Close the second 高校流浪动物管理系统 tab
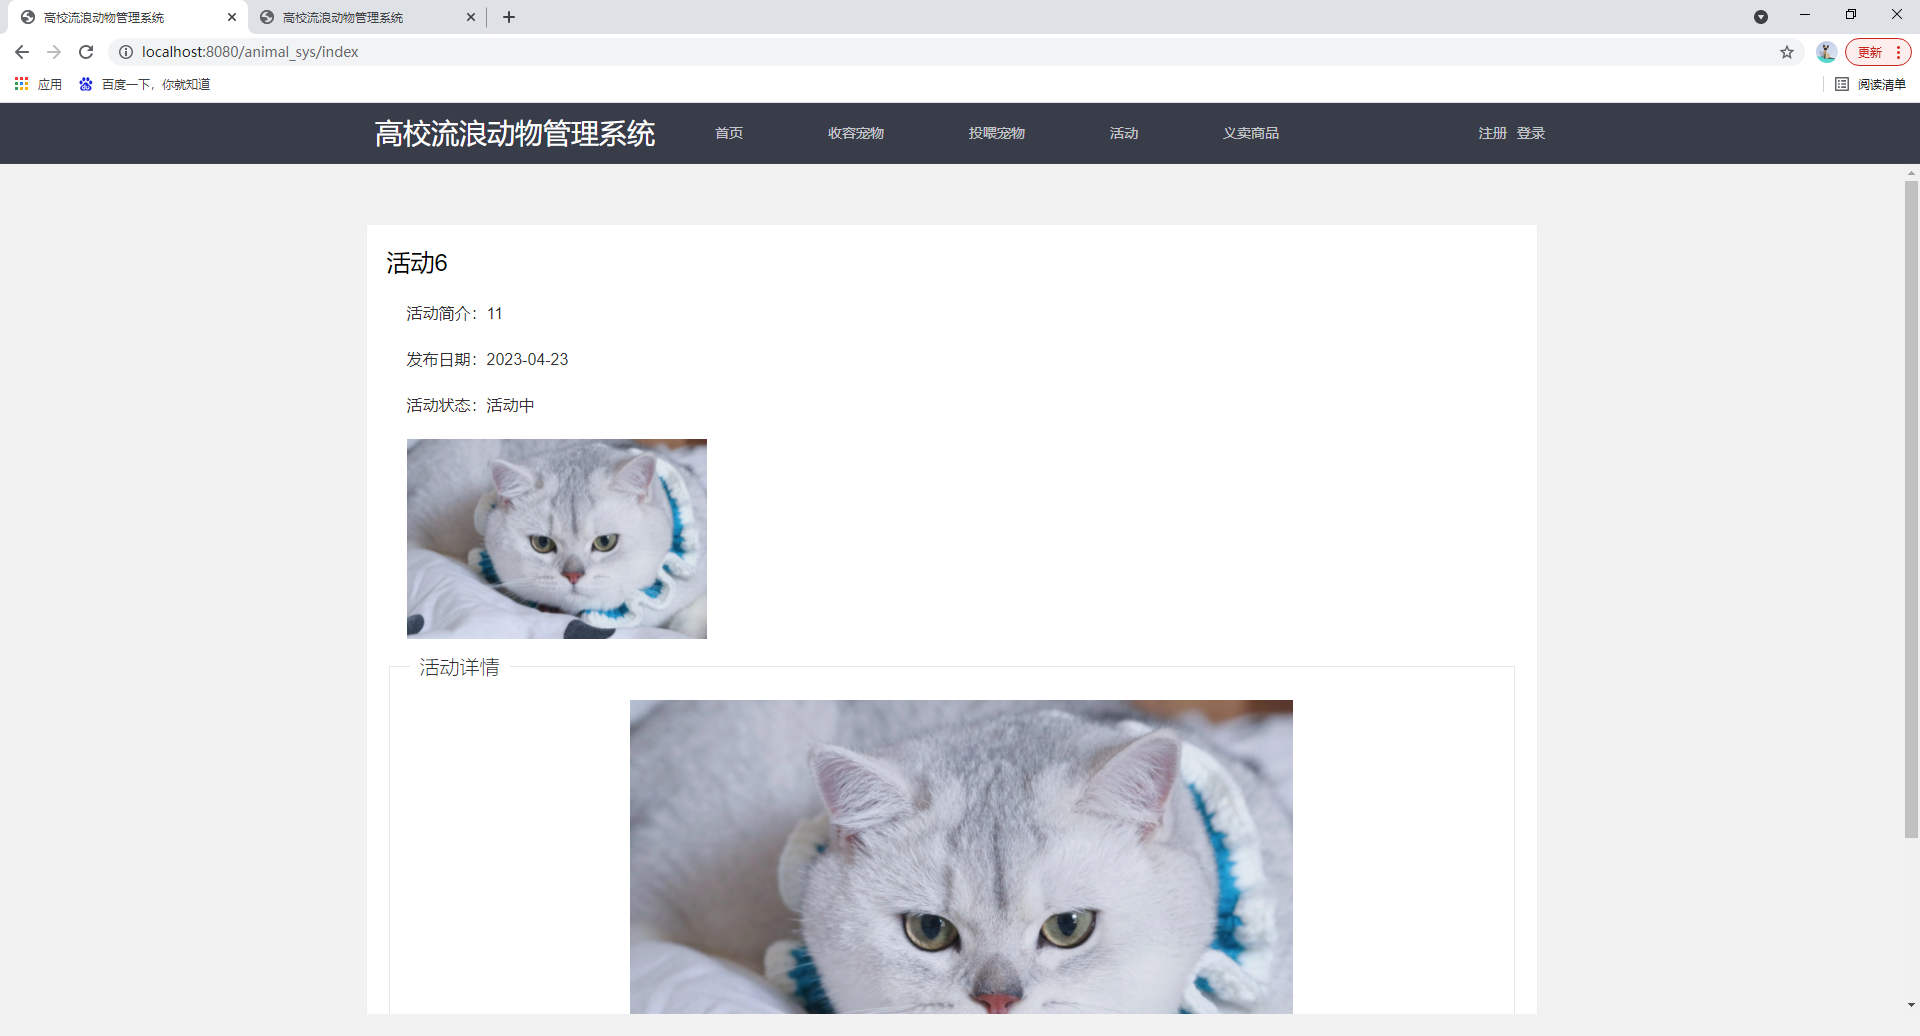Screen dimensions: 1920x1036 tap(471, 17)
